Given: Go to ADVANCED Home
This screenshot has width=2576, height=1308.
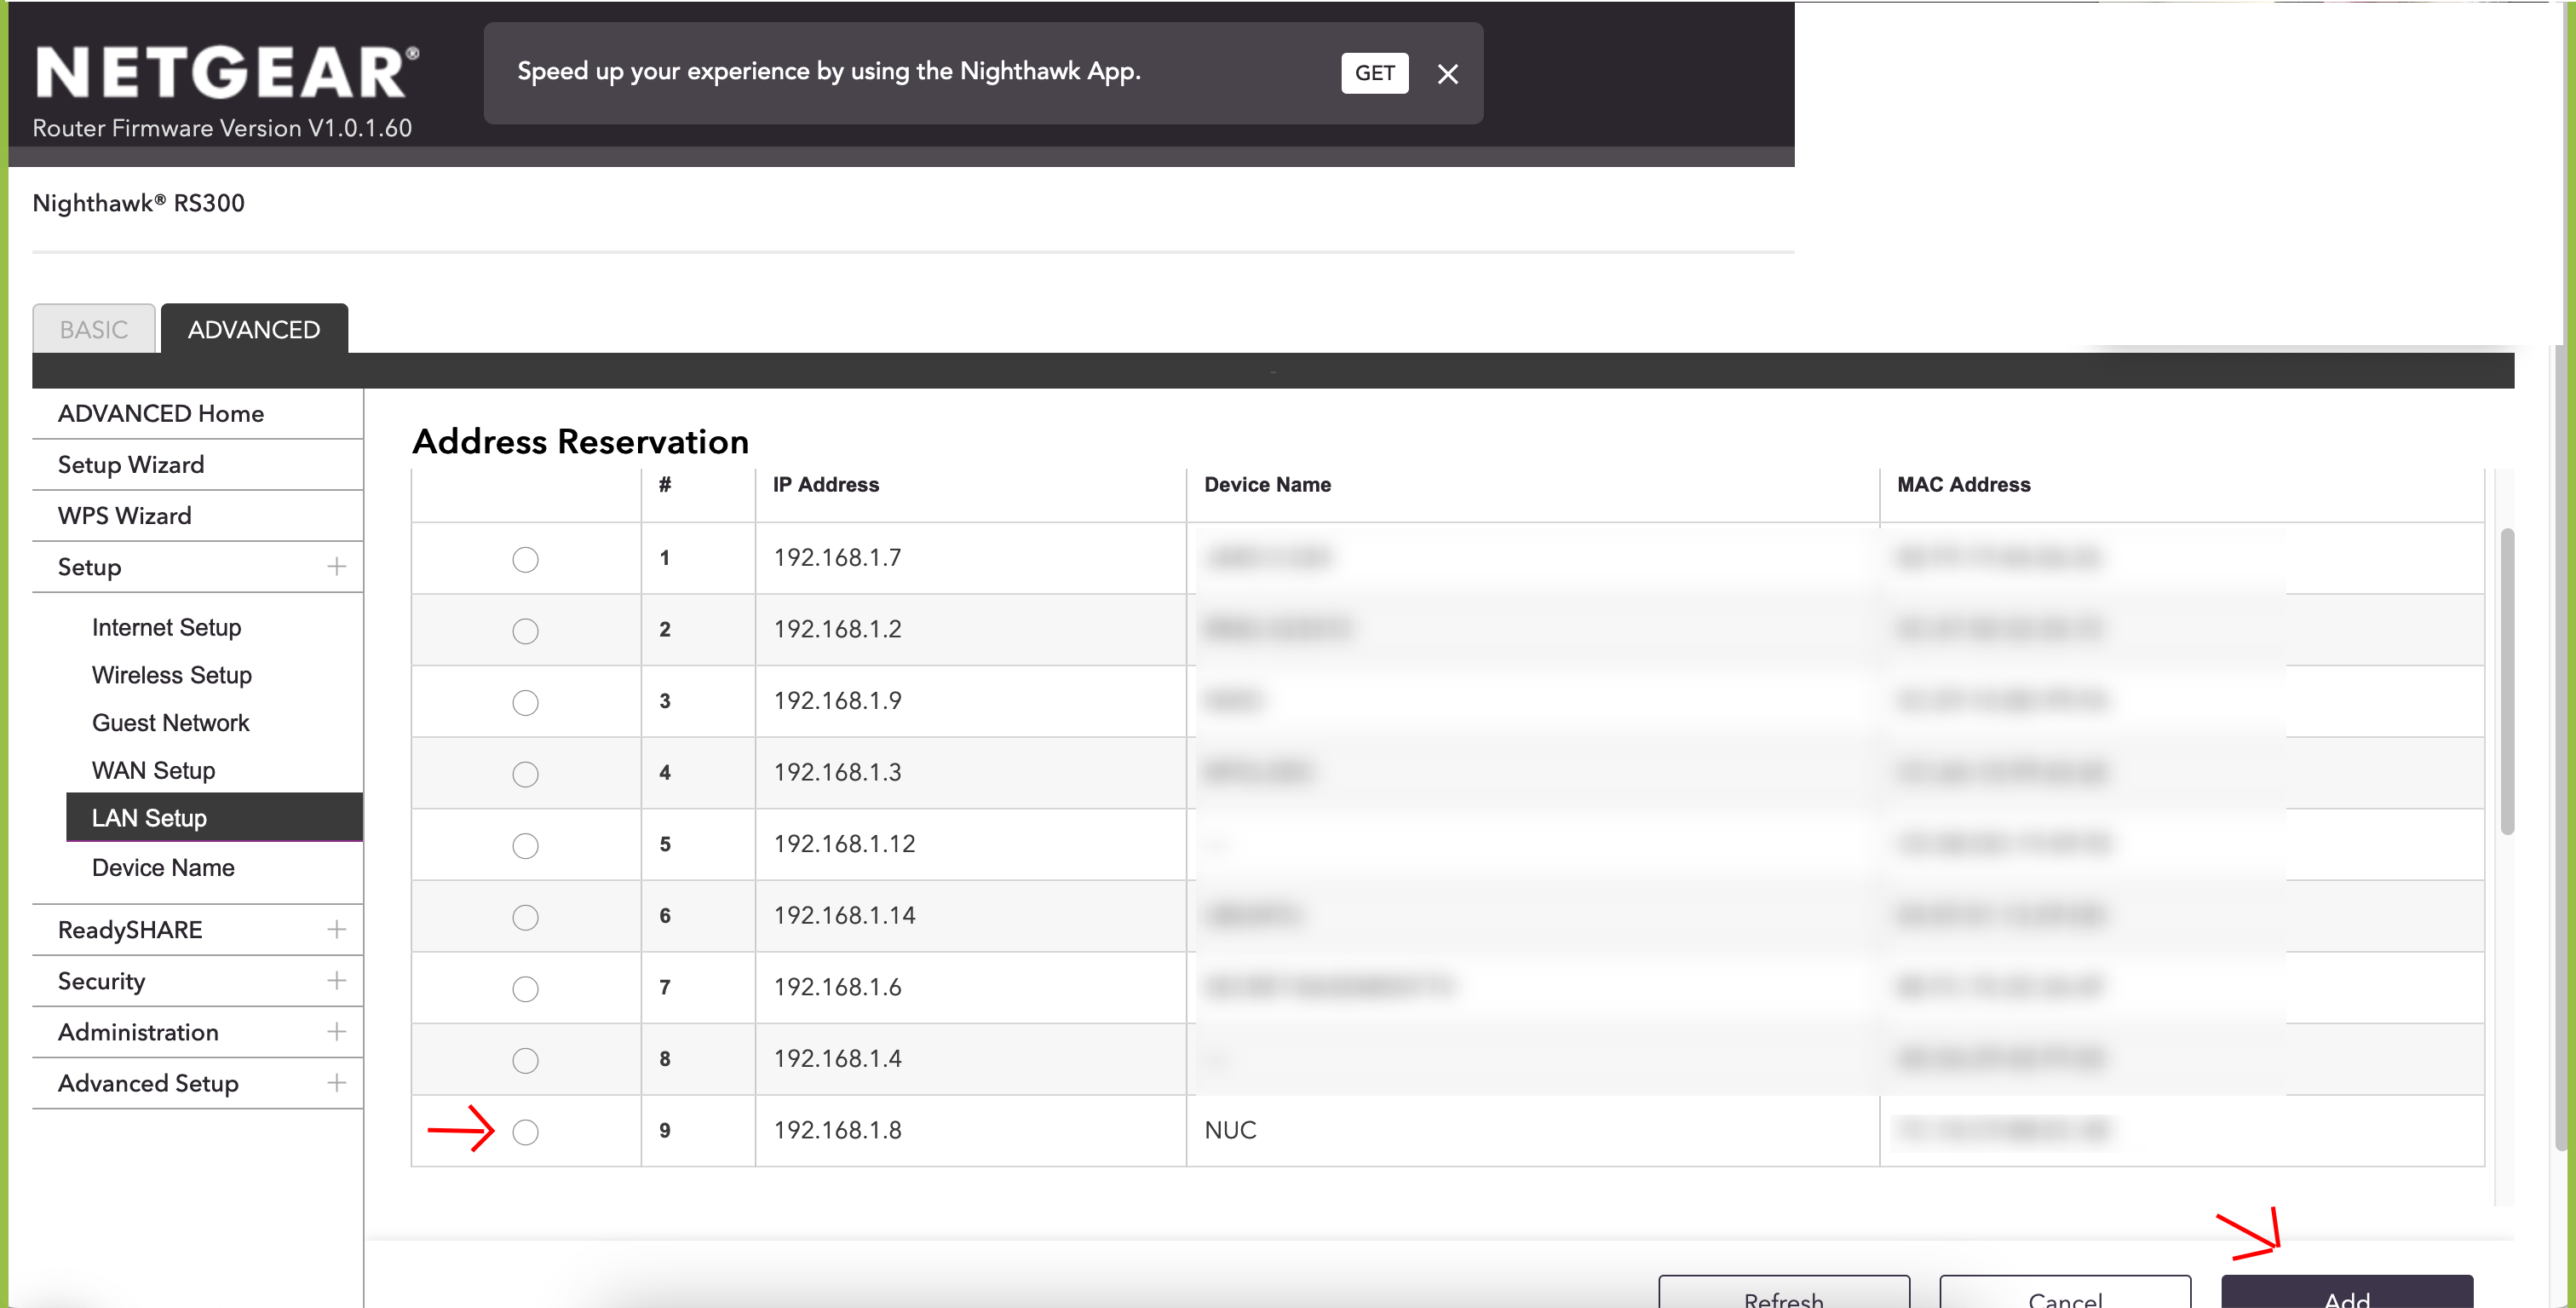Looking at the screenshot, I should pyautogui.click(x=161, y=413).
